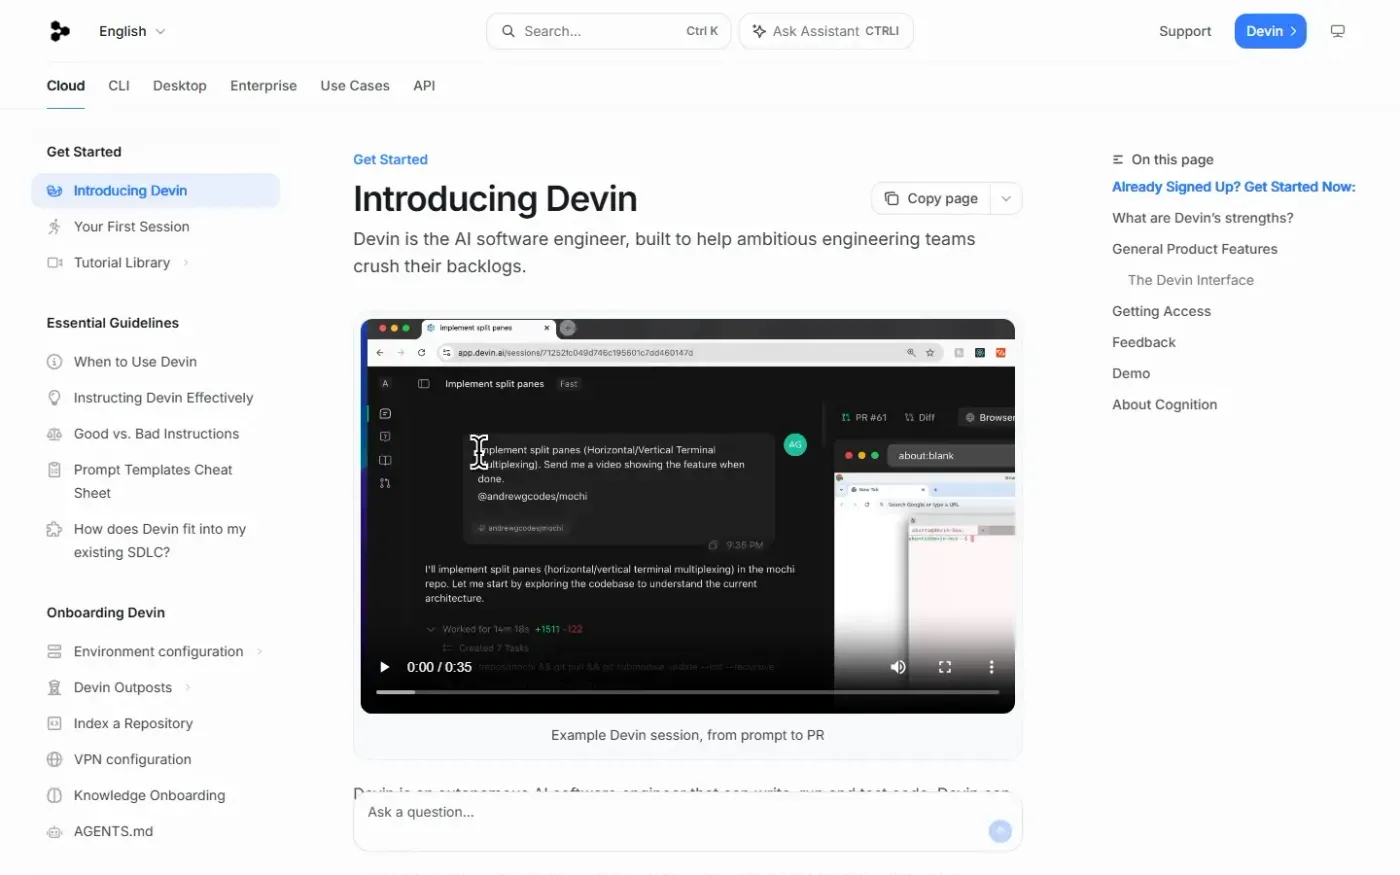Screen dimensions: 1400x875
Task: Expand the Devin Outposts section
Action: click(188, 688)
